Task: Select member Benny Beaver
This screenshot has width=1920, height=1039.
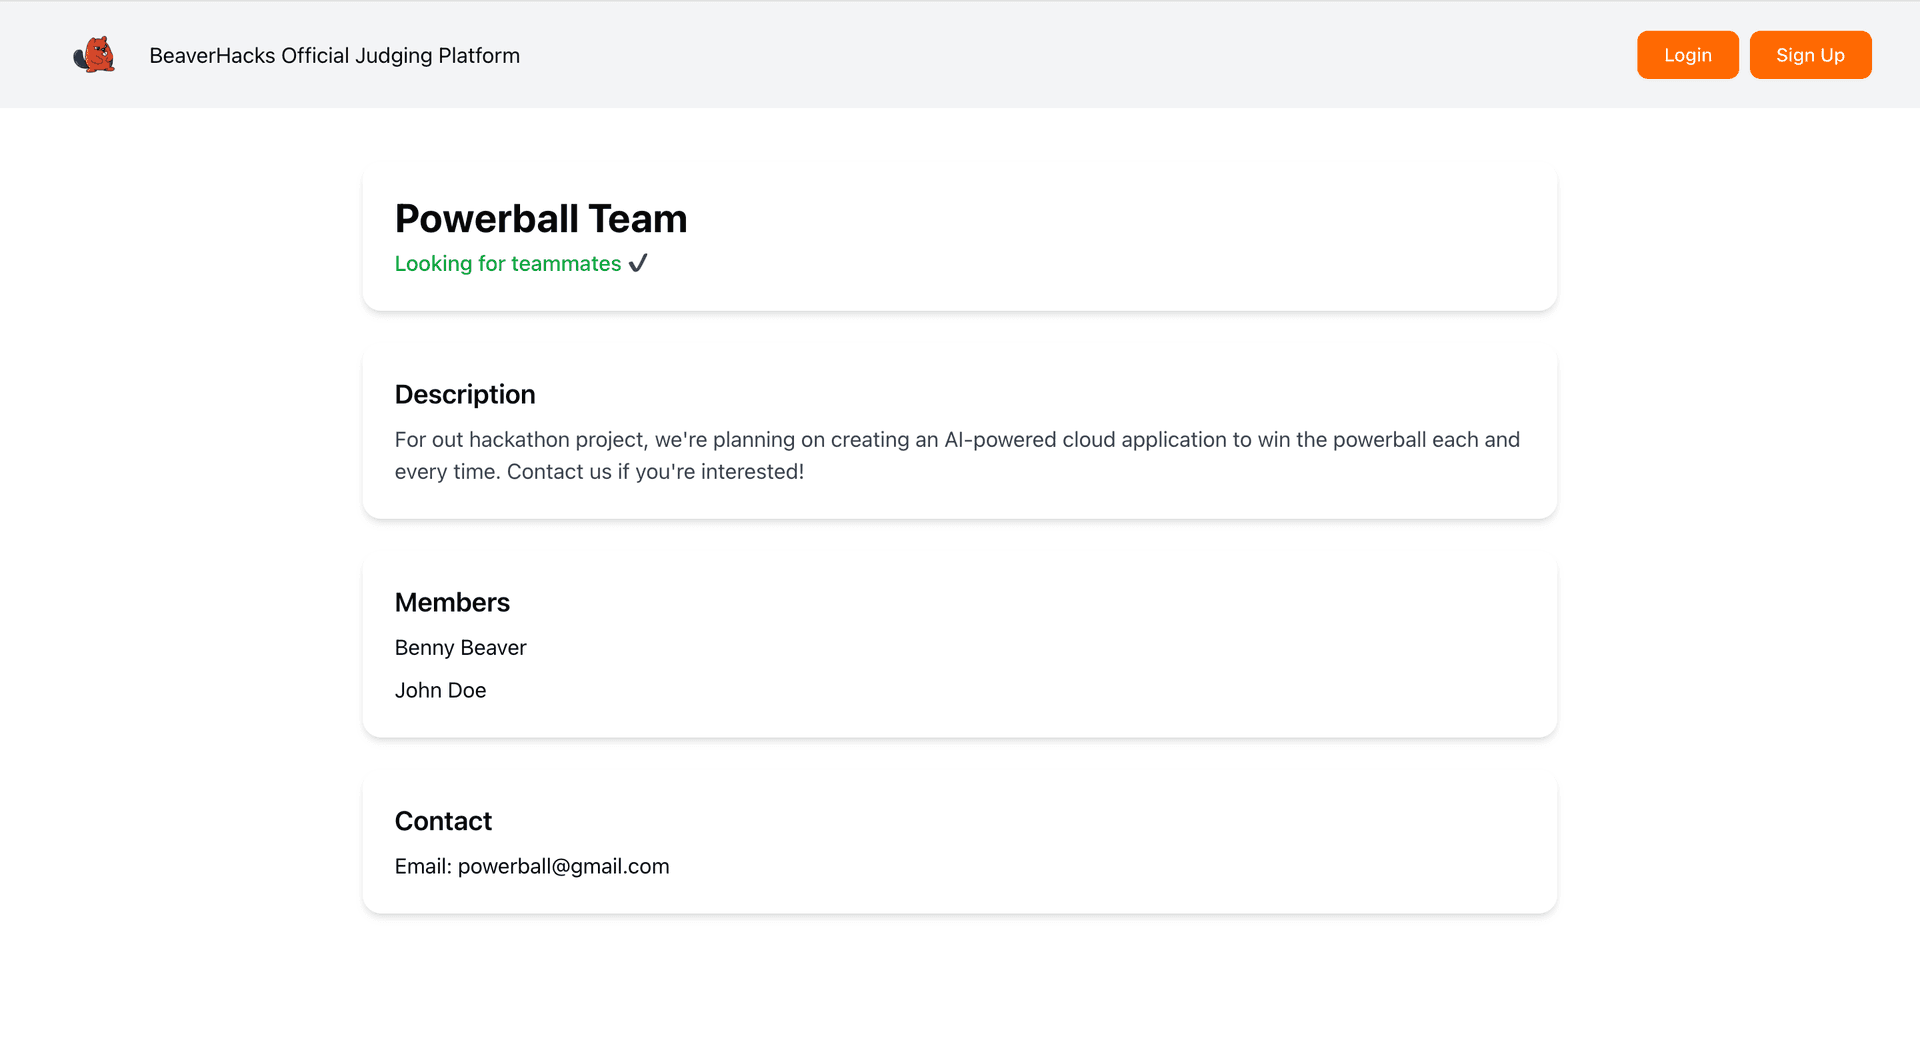Action: [460, 648]
